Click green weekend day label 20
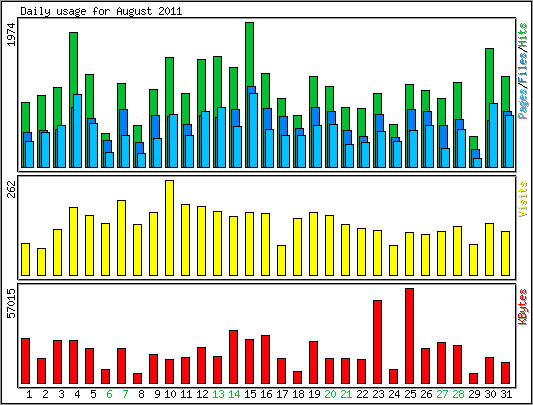 [330, 394]
